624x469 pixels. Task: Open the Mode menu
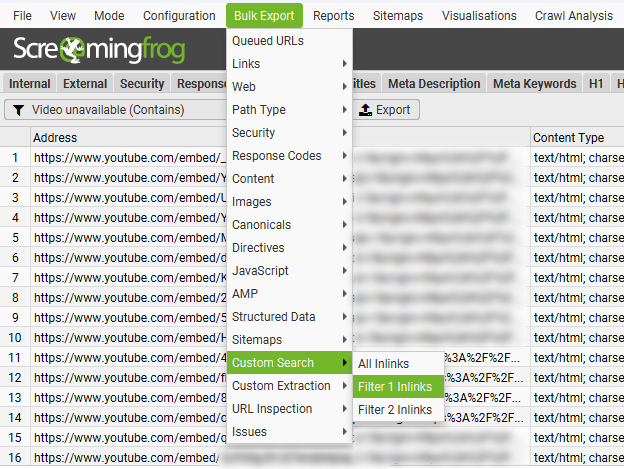109,16
